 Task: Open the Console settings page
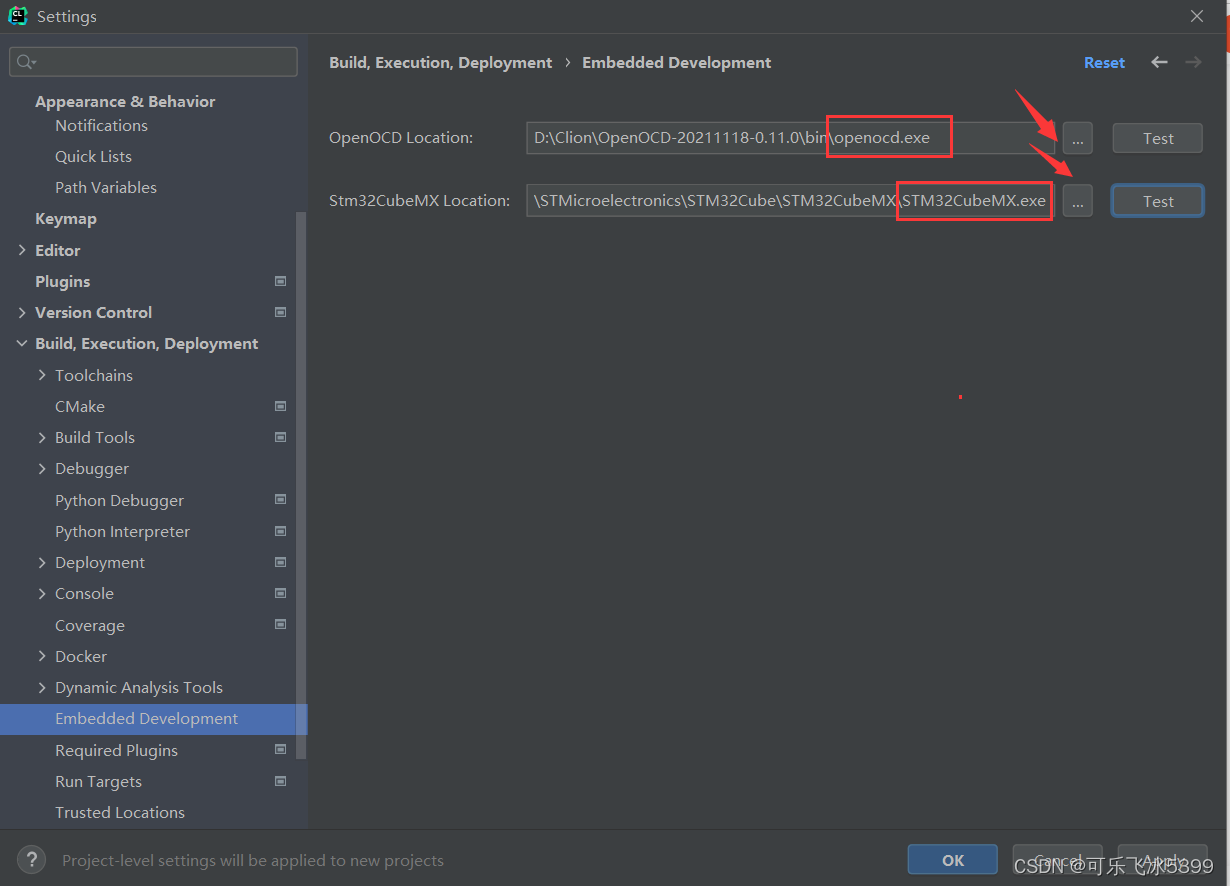coord(84,593)
